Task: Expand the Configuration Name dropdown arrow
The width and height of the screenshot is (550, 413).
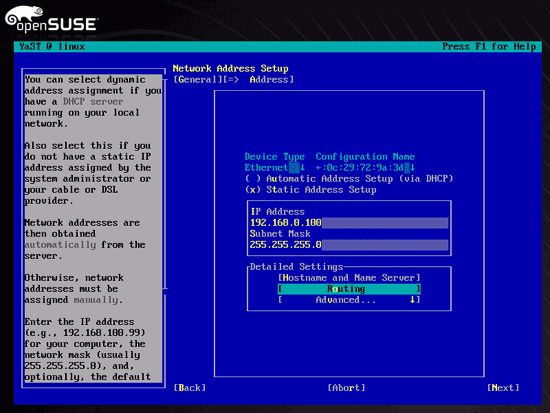Action: (x=412, y=168)
